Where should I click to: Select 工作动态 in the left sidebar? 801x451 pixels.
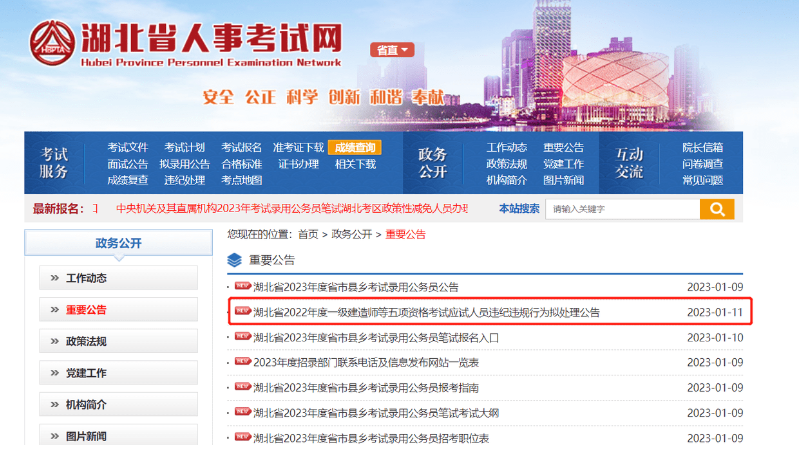[x=119, y=278]
